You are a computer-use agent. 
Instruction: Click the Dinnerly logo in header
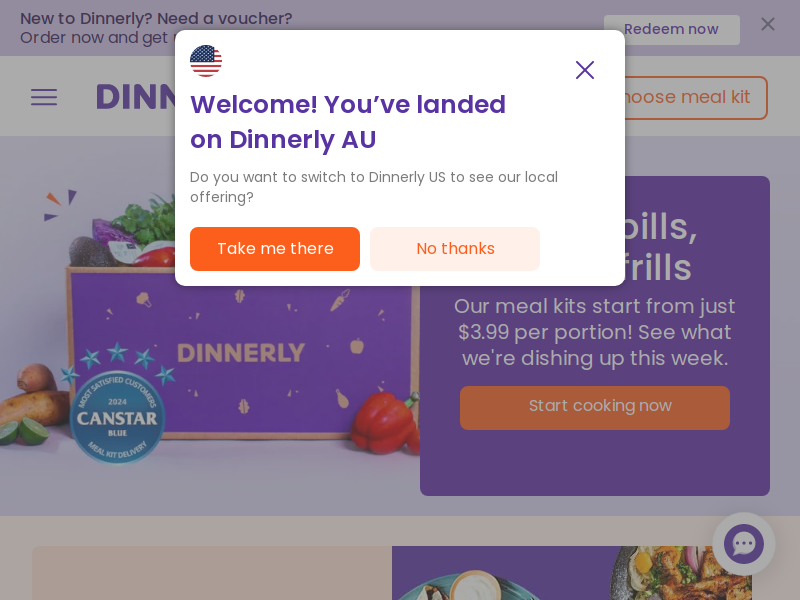coord(137,97)
